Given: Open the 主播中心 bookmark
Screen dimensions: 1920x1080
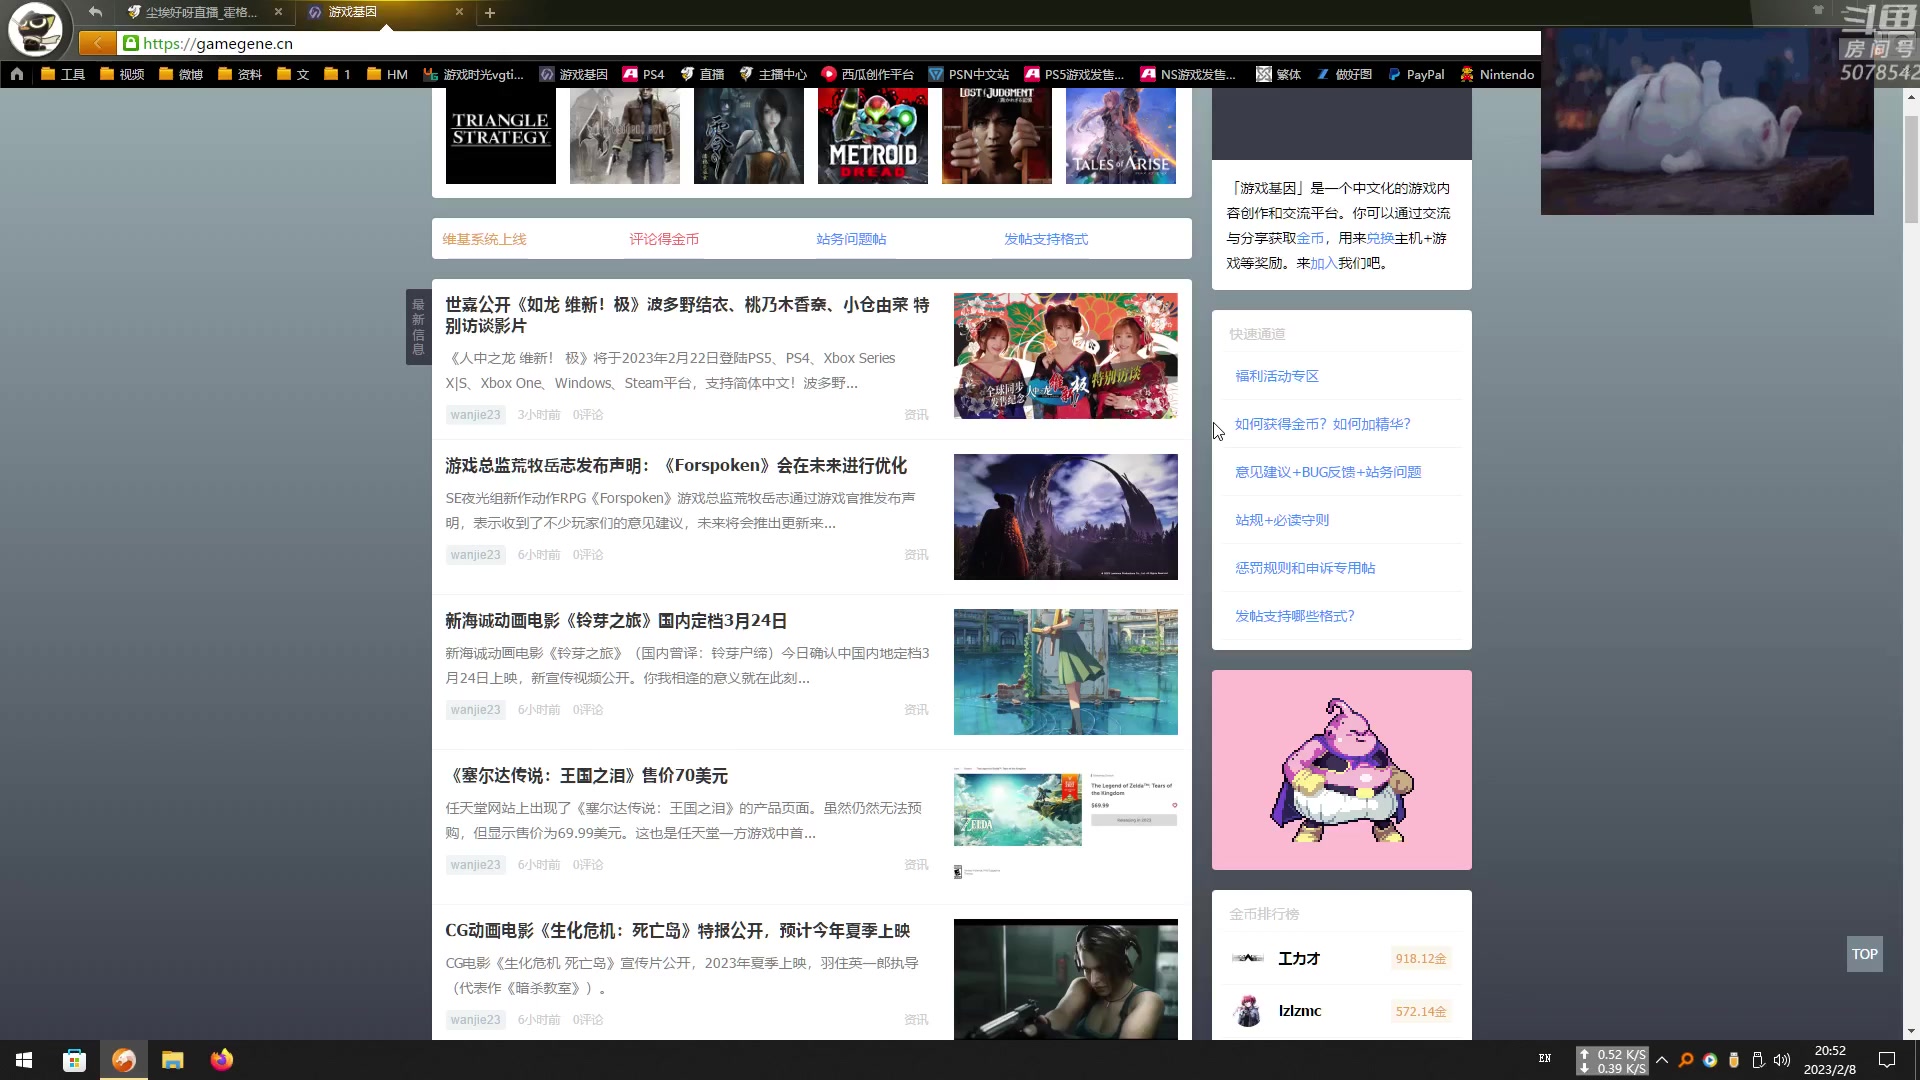Looking at the screenshot, I should tap(773, 74).
